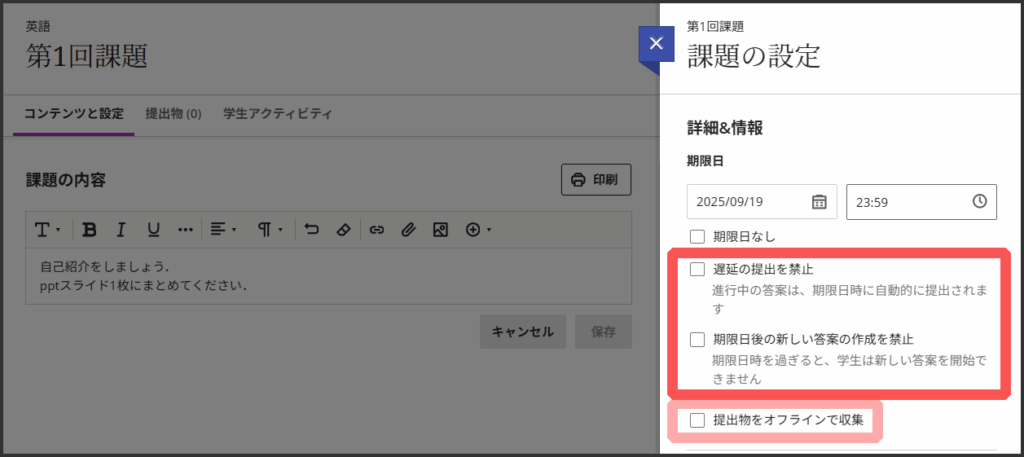
Task: Insert a hyperlink with link icon
Action: [x=376, y=230]
